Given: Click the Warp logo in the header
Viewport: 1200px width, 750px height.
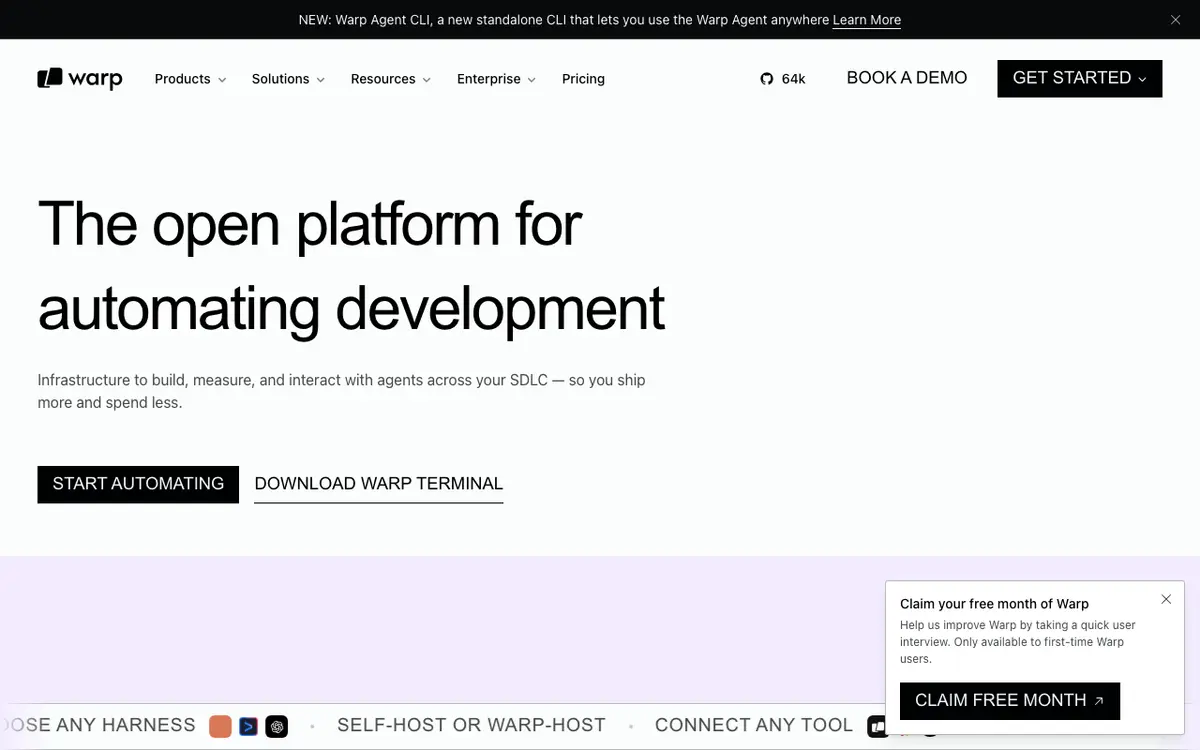Looking at the screenshot, I should (80, 78).
